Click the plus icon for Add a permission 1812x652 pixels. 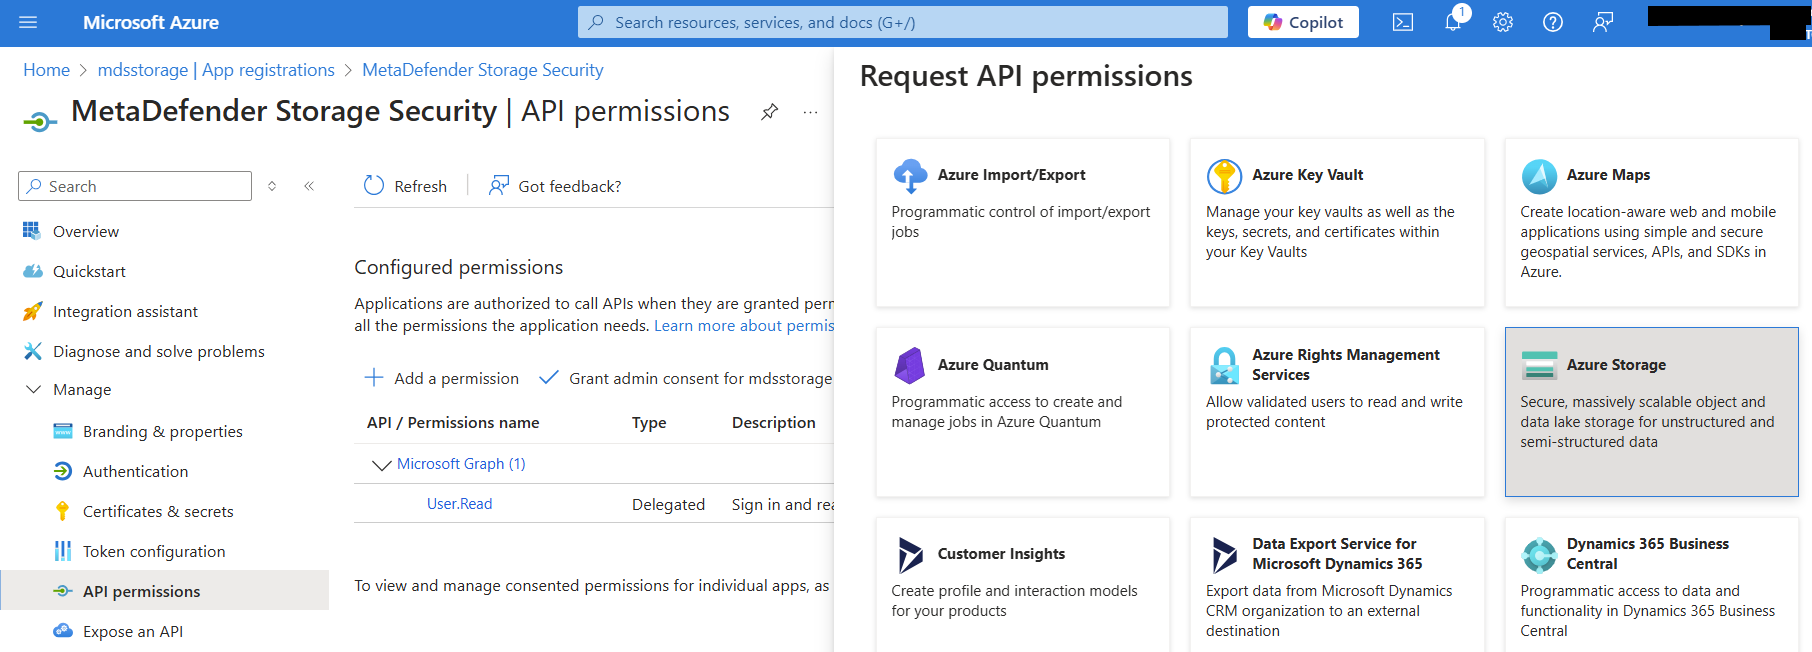374,378
